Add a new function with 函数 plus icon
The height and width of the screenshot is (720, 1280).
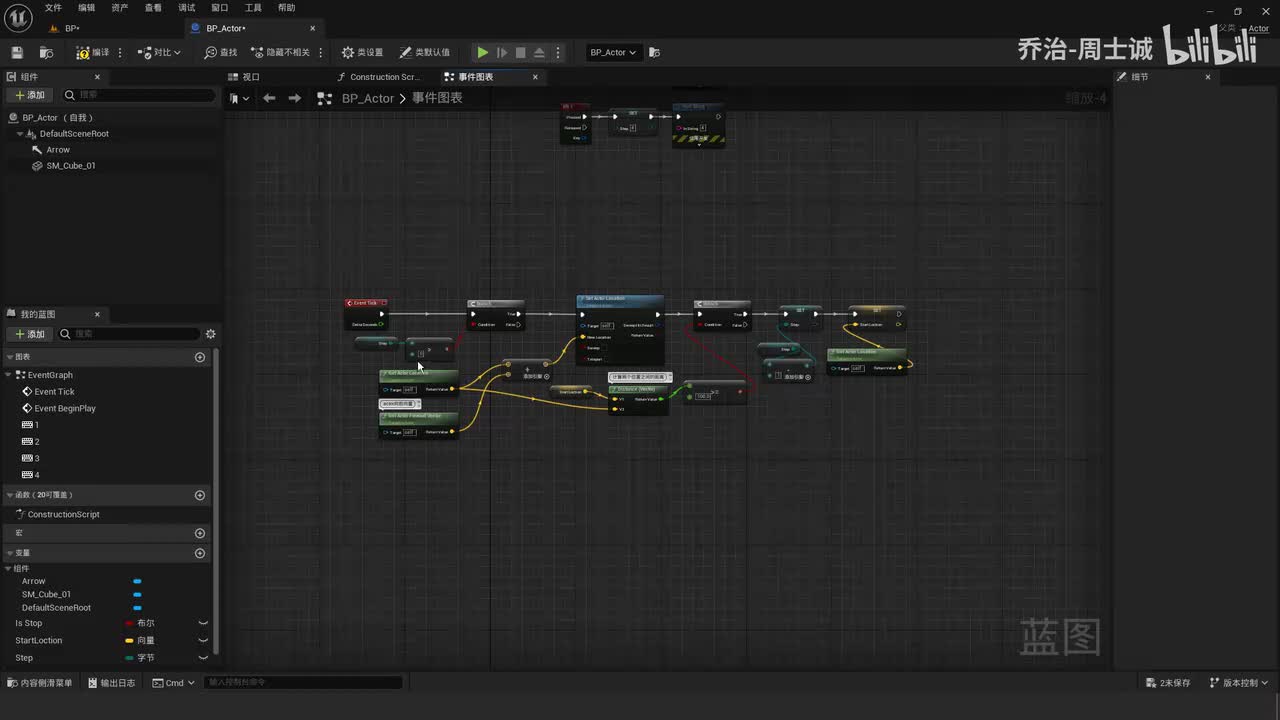tap(200, 495)
